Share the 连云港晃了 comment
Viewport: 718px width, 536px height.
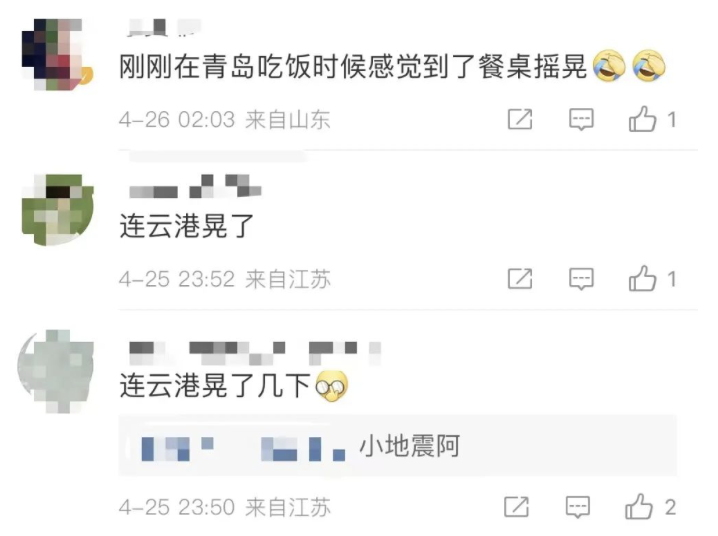click(x=520, y=279)
